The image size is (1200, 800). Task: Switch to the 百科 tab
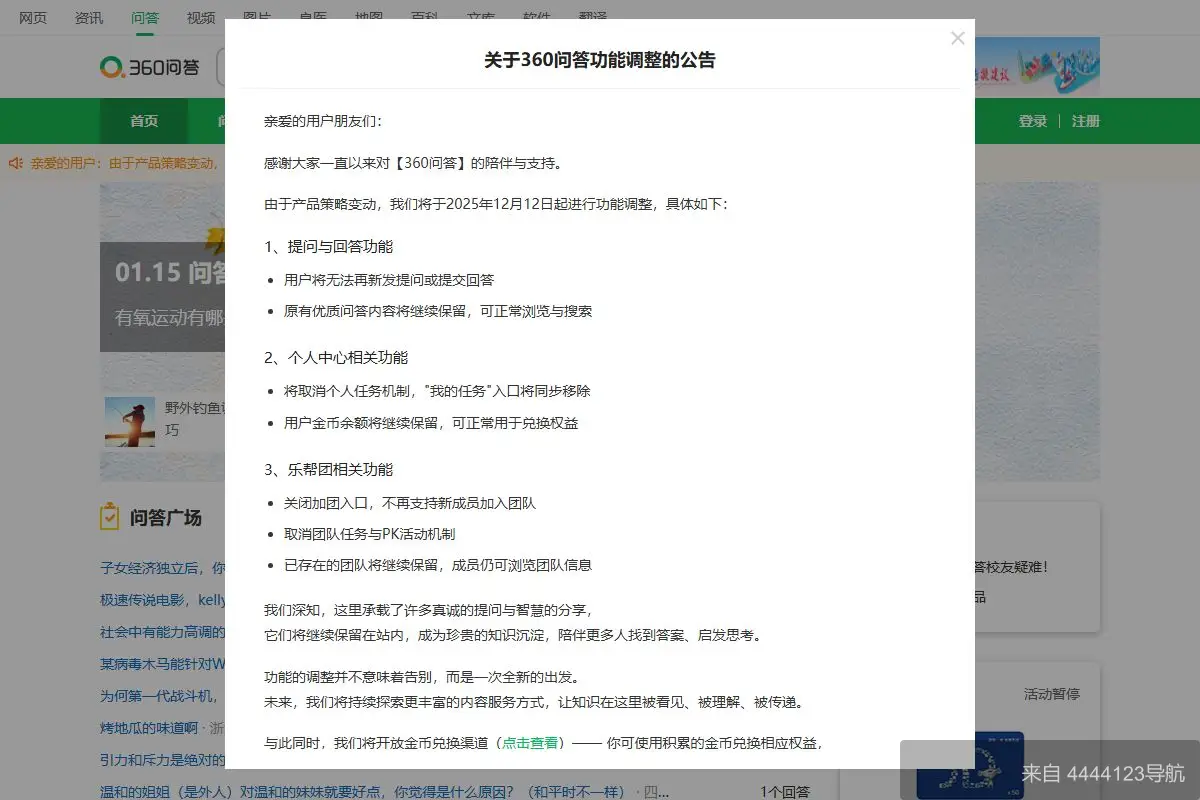click(424, 17)
